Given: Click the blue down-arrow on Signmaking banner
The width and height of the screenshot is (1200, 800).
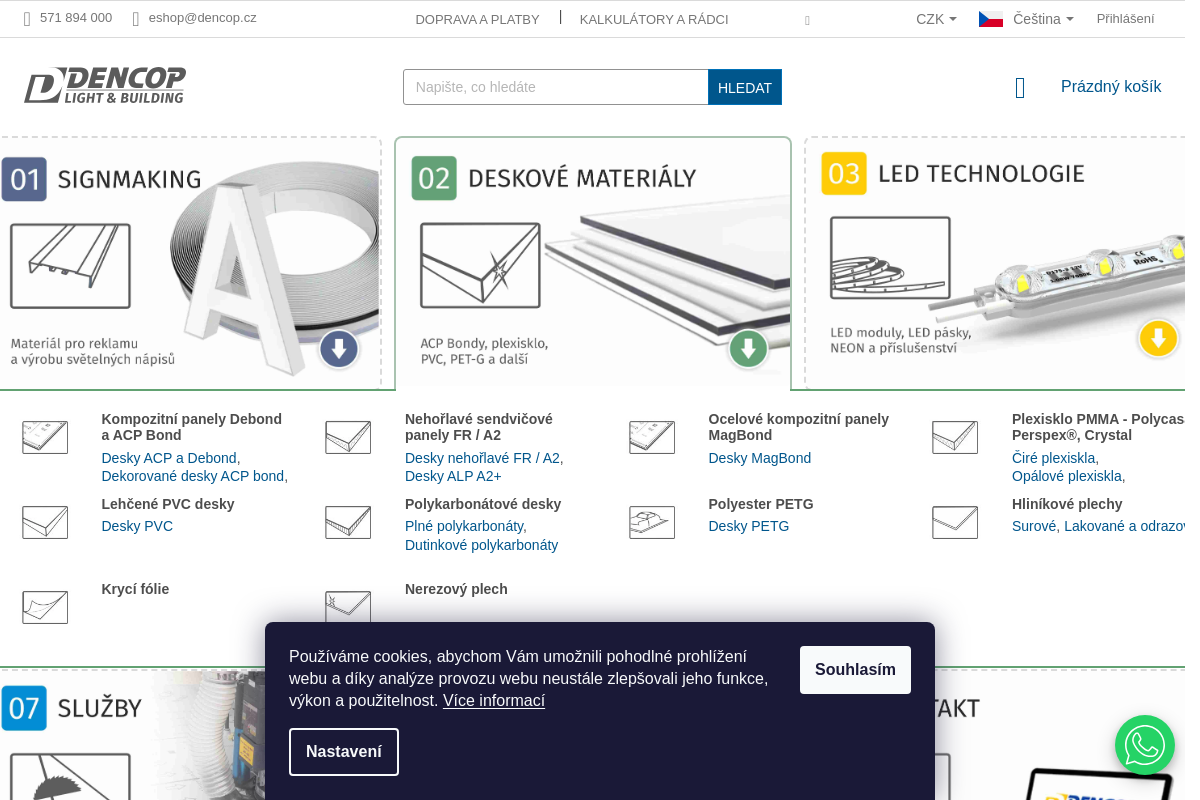Looking at the screenshot, I should click(339, 349).
